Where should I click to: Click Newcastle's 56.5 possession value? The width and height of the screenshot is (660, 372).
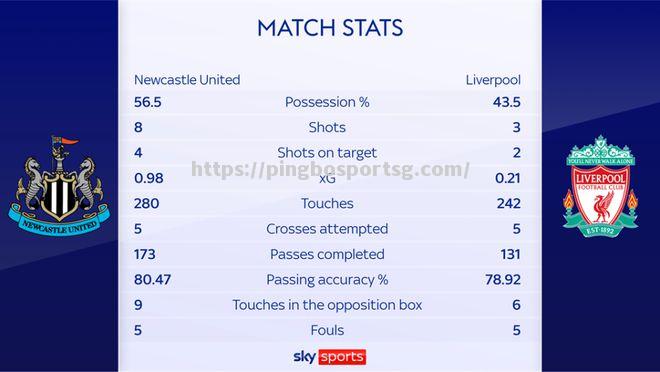148,102
